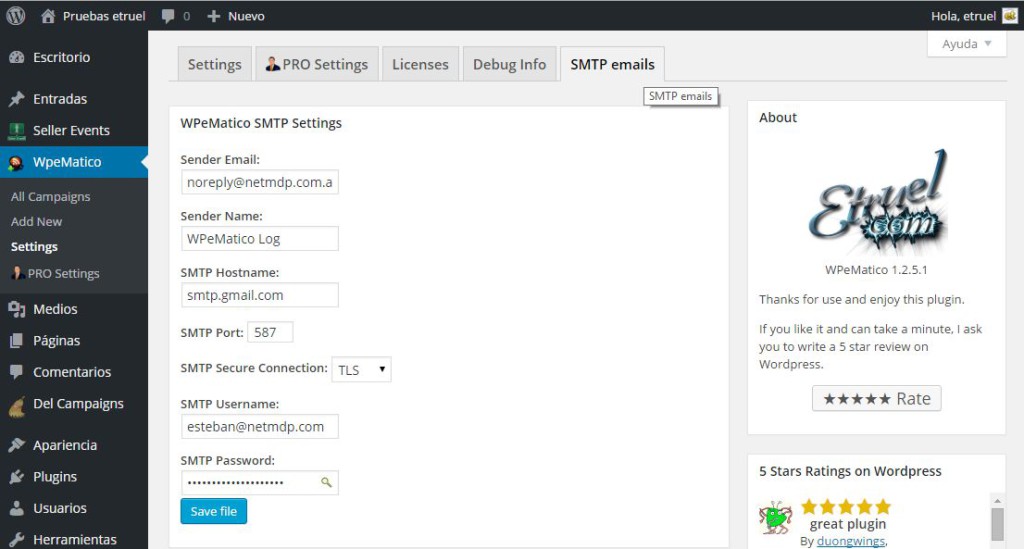The height and width of the screenshot is (549, 1024).
Task: Click the SMTP Port field showing 587
Action: click(x=270, y=332)
